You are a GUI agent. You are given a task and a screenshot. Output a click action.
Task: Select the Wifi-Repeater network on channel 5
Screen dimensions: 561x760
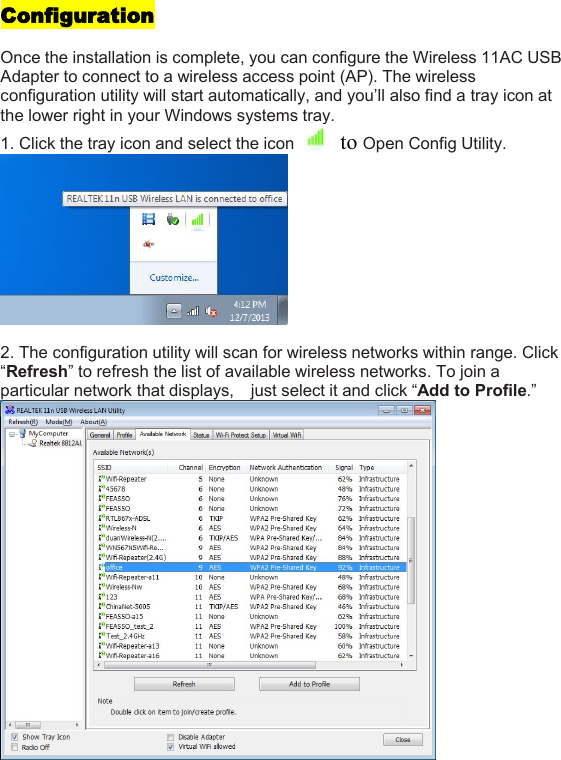[250, 479]
